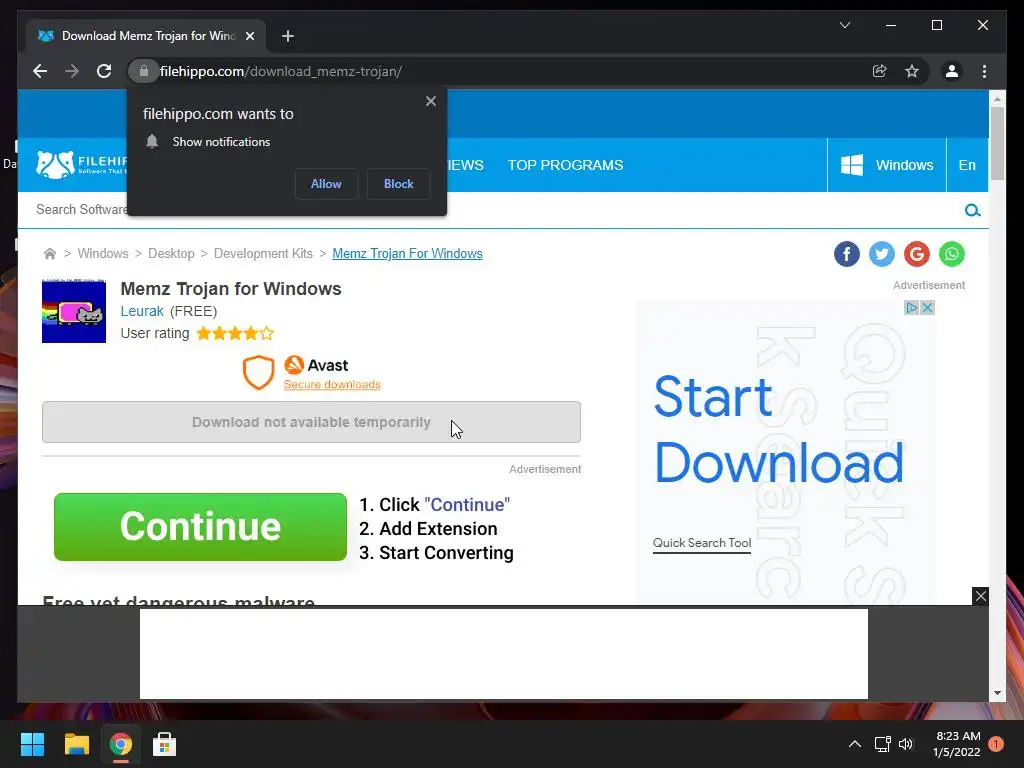Click the user rating stars
This screenshot has height=768, width=1024.
tap(235, 334)
